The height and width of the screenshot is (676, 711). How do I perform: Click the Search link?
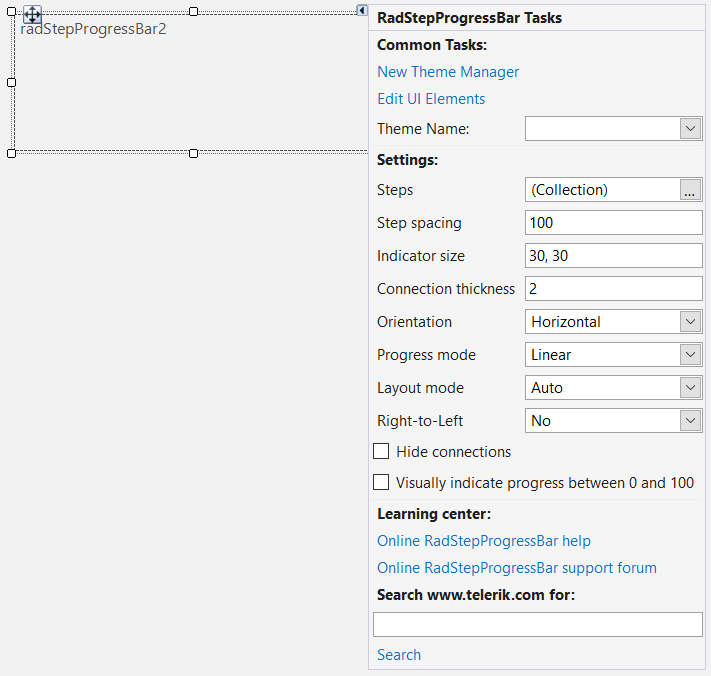(399, 655)
